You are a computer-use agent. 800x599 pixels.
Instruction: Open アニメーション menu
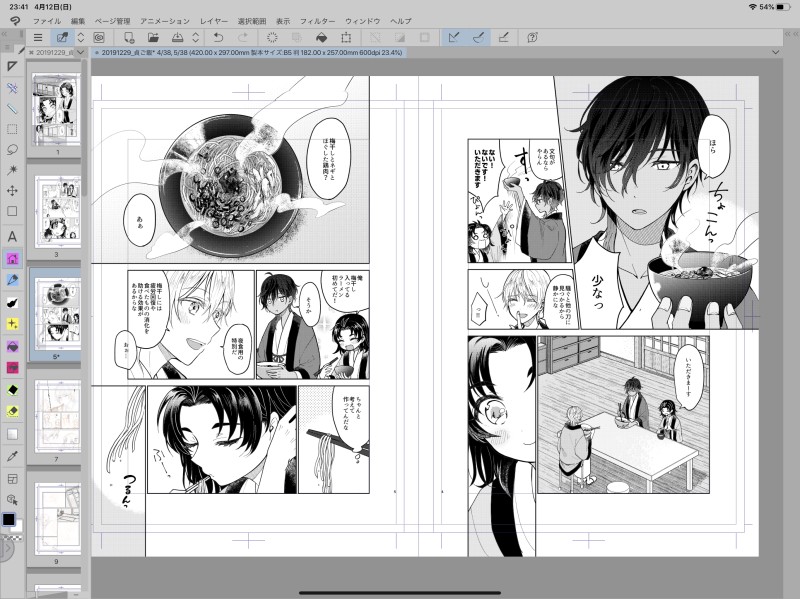click(165, 21)
